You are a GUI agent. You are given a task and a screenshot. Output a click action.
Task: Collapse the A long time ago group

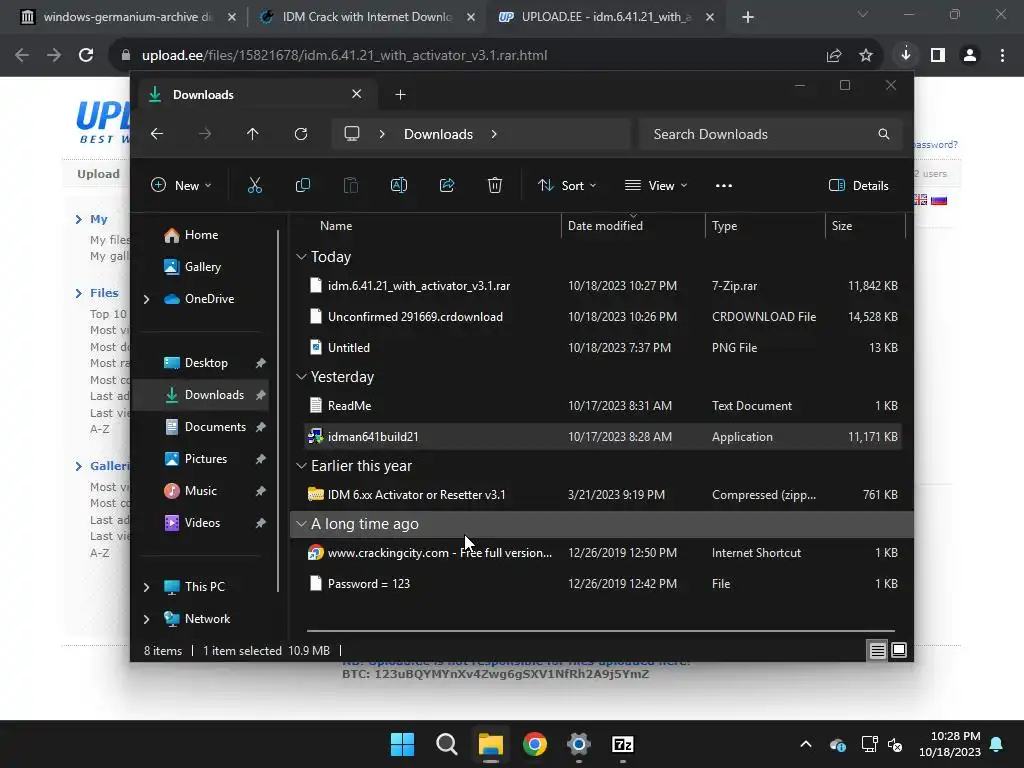coord(301,524)
